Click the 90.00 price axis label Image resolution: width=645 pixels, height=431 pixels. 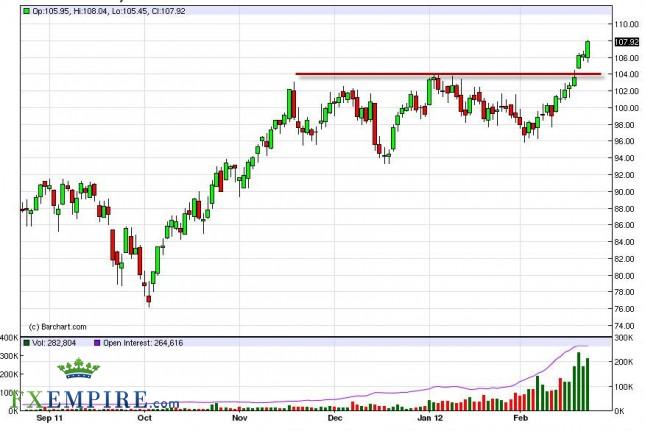click(x=626, y=192)
